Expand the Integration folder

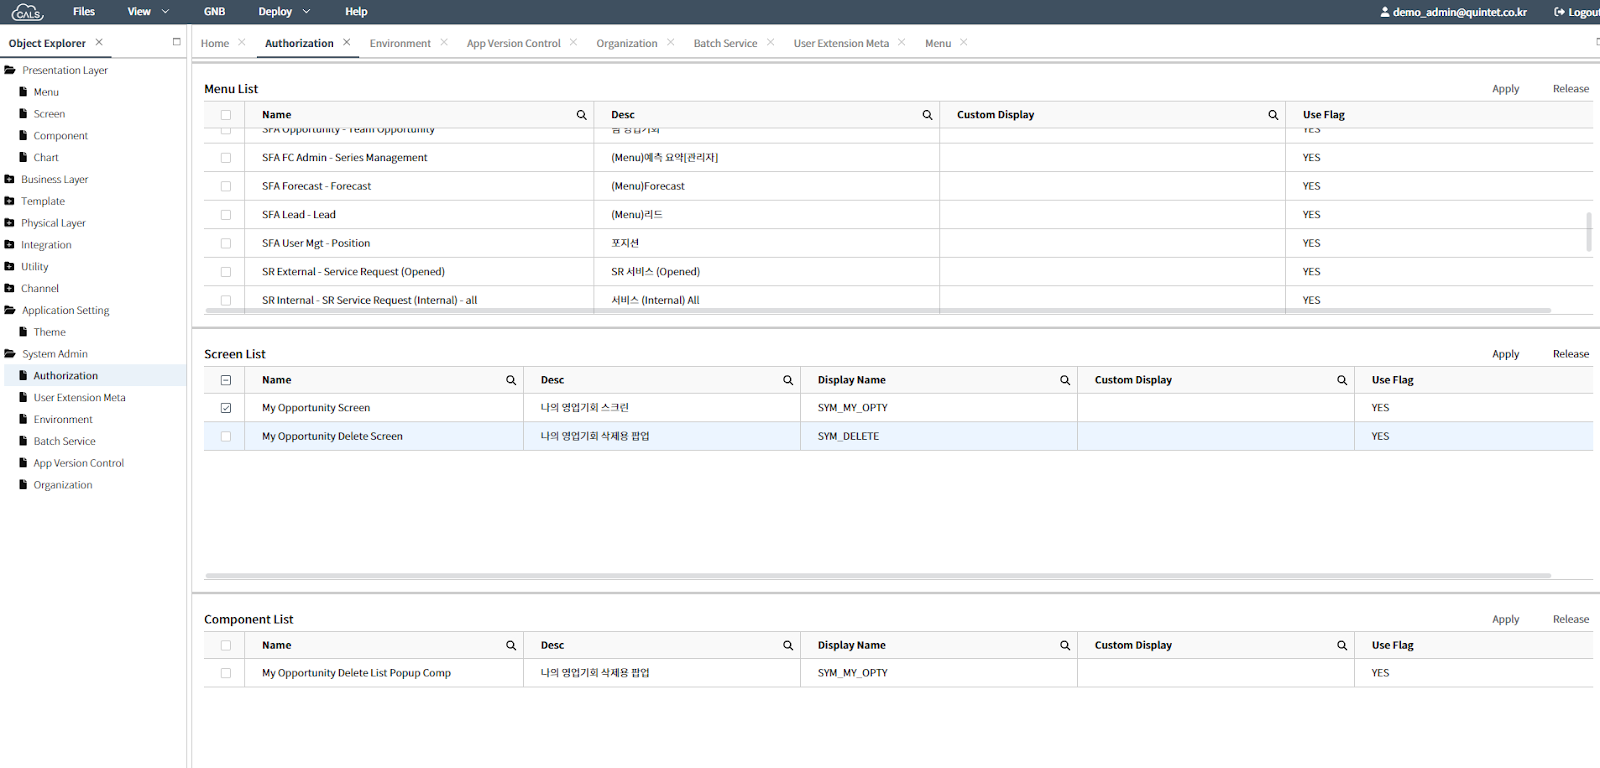pyautogui.click(x=9, y=245)
